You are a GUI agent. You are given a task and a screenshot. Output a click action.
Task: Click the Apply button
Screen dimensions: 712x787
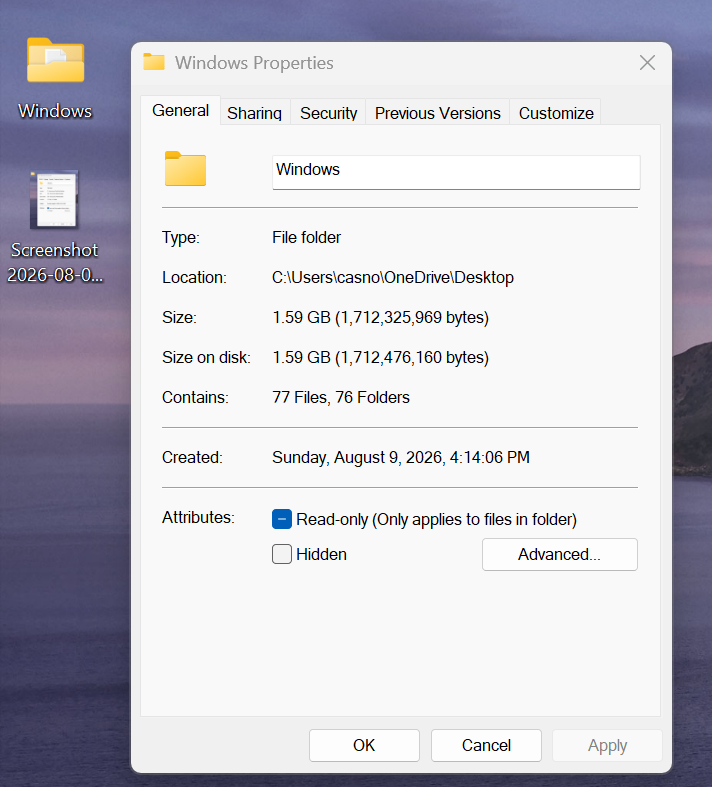click(x=607, y=745)
